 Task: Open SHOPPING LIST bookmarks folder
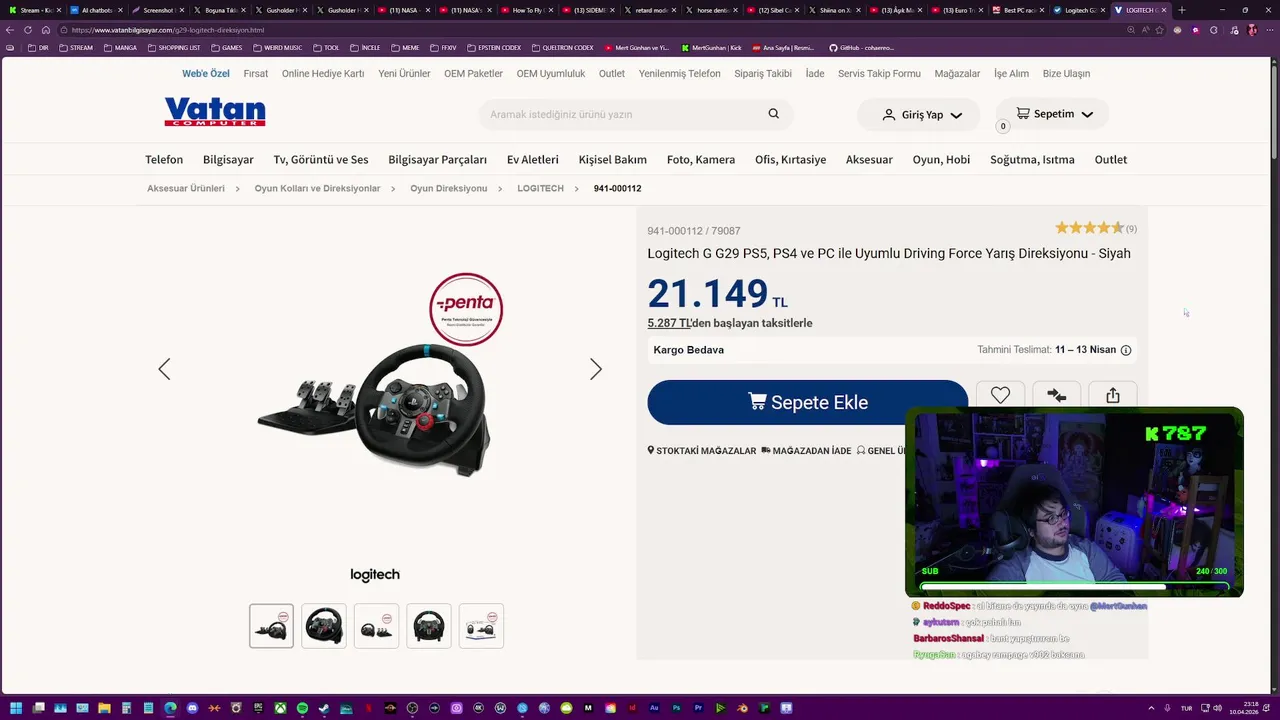[x=173, y=47]
